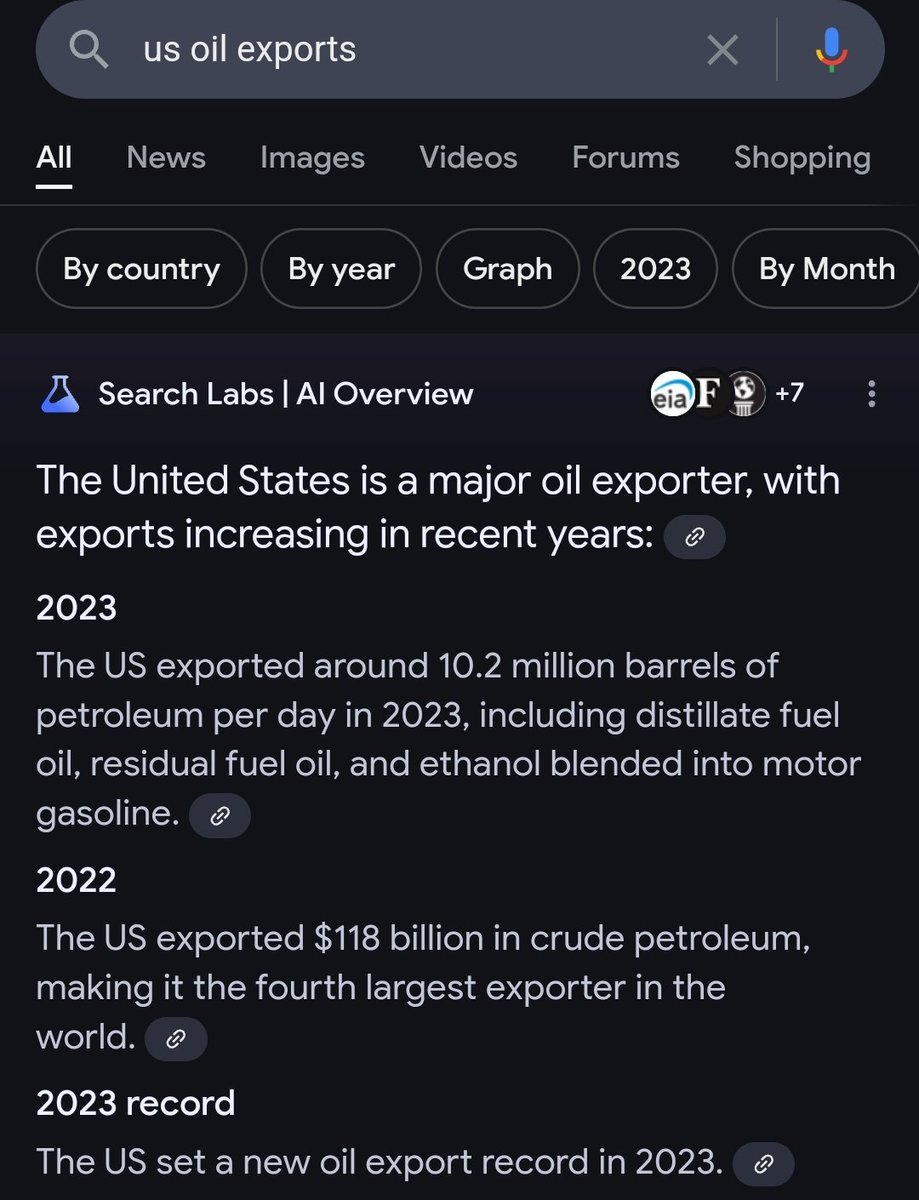Tap the '$118 billion in crude petroleum' paragraph

tap(423, 988)
